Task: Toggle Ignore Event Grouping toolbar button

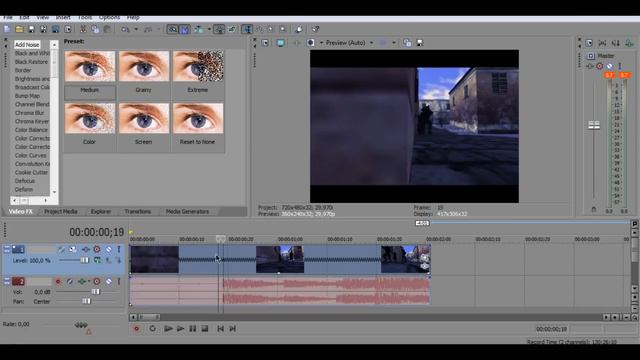Action: tap(232, 29)
